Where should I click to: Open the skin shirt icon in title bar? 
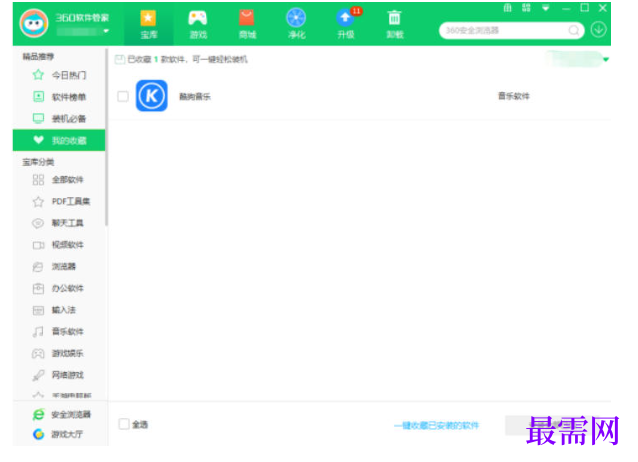tap(507, 8)
